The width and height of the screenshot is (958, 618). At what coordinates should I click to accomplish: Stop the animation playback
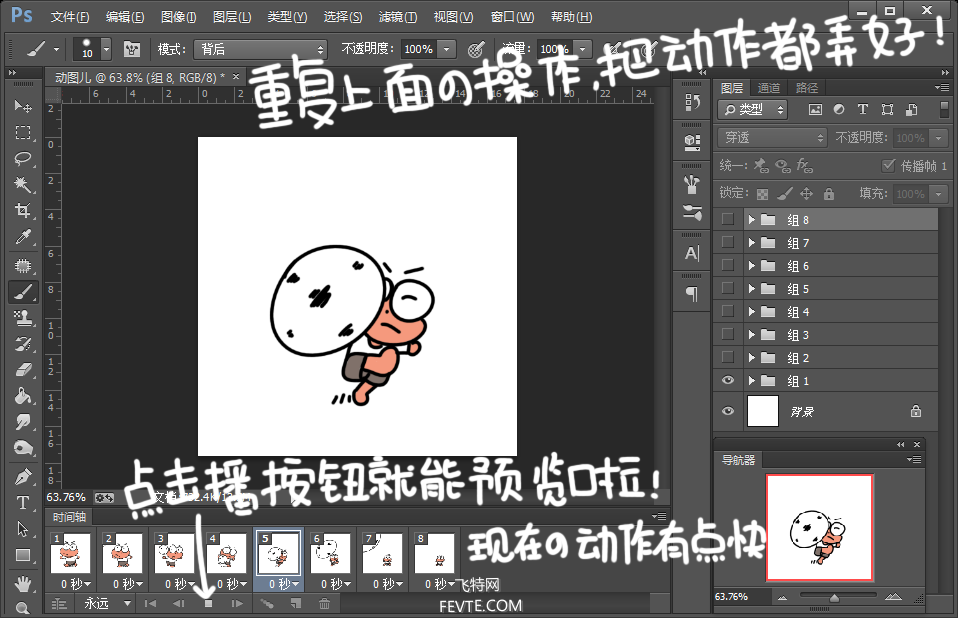(208, 603)
